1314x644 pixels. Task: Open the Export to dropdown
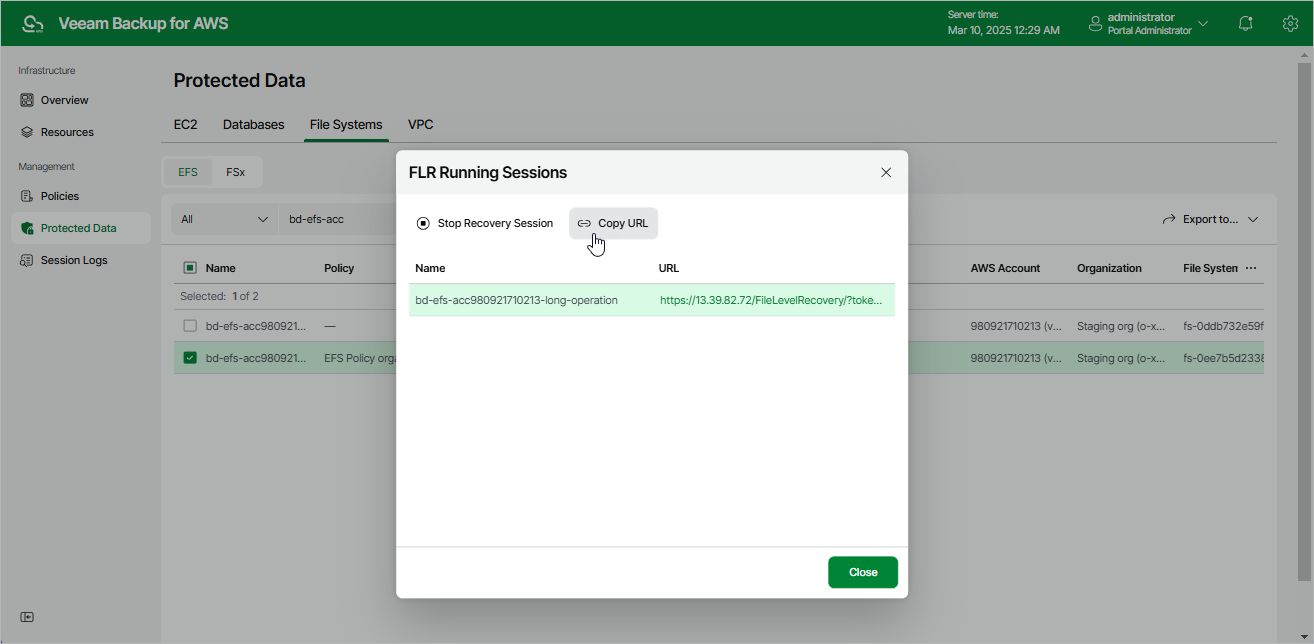coord(1209,219)
